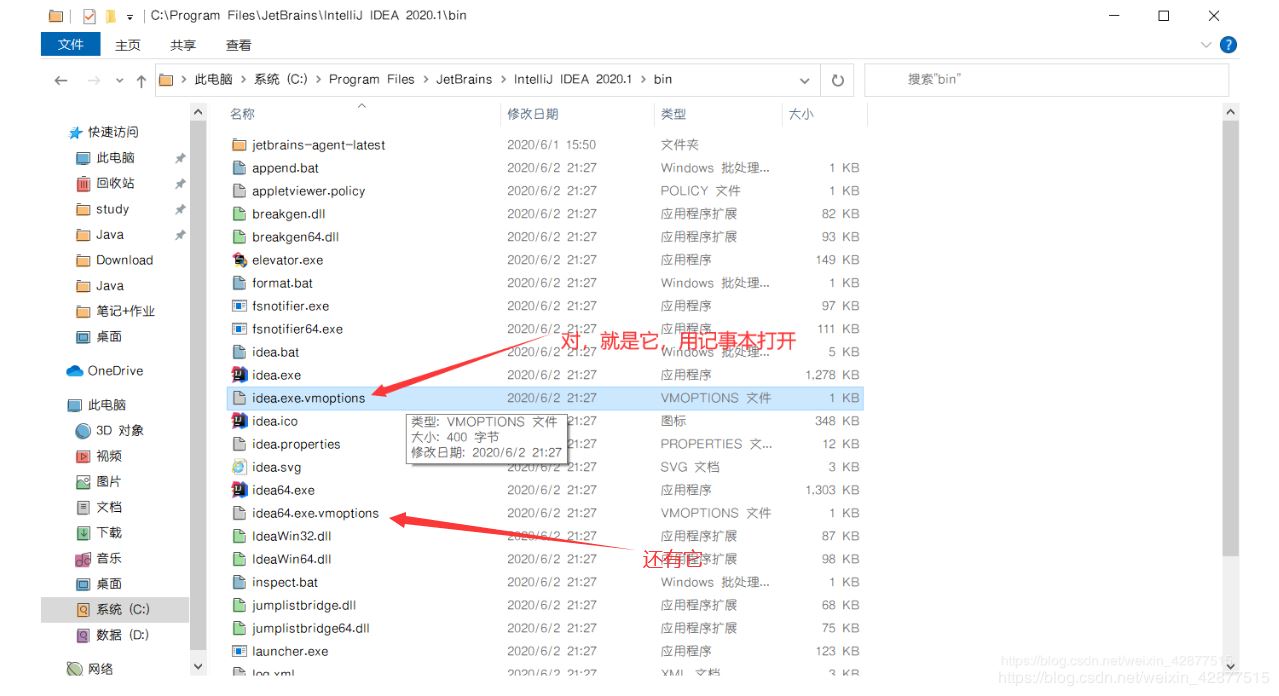The height and width of the screenshot is (696, 1279).
Task: Click the search box for bin
Action: tap(1047, 79)
